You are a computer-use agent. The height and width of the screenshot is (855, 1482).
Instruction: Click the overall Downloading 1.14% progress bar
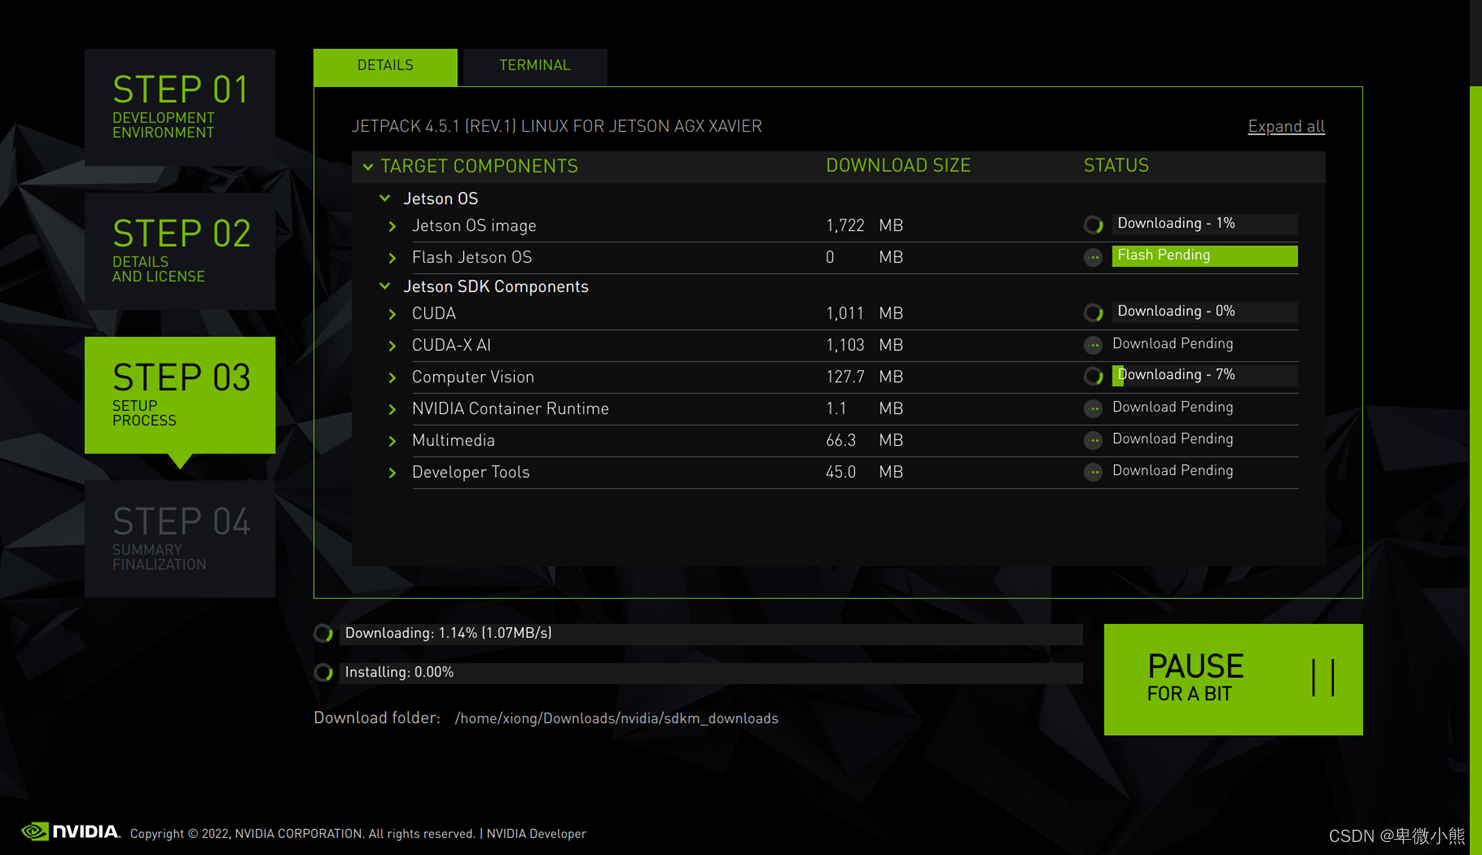pos(711,634)
